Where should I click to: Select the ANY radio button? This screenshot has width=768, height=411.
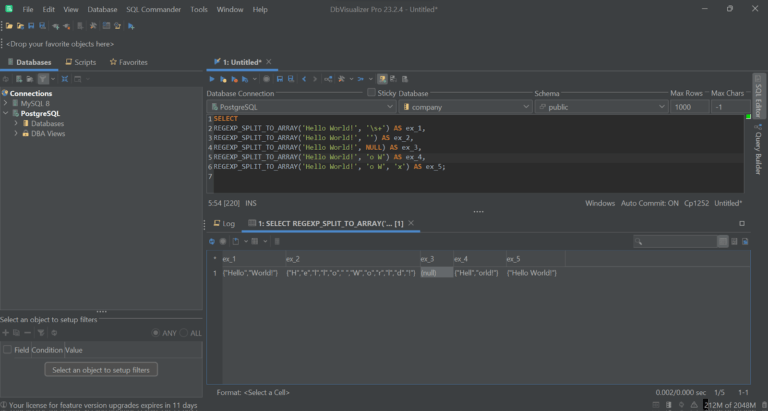click(x=156, y=333)
